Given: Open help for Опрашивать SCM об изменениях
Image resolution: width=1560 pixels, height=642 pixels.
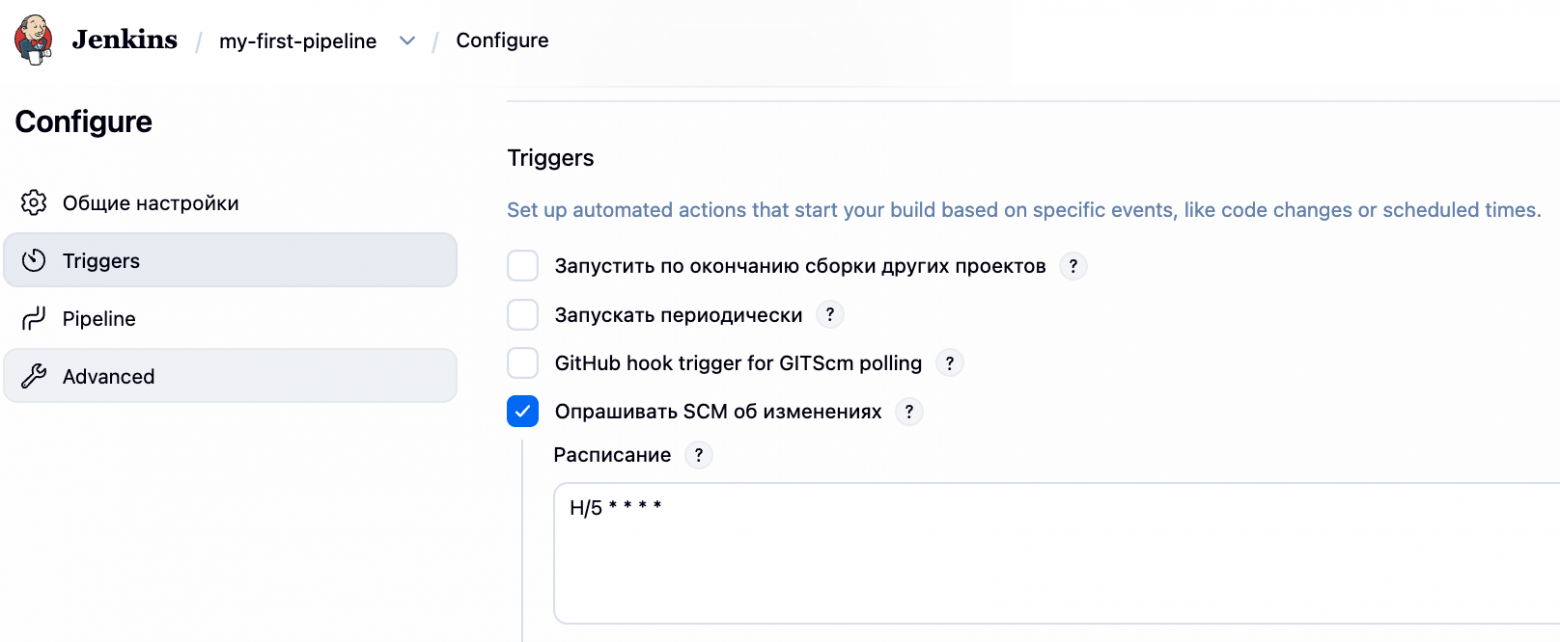Looking at the screenshot, I should tap(909, 411).
